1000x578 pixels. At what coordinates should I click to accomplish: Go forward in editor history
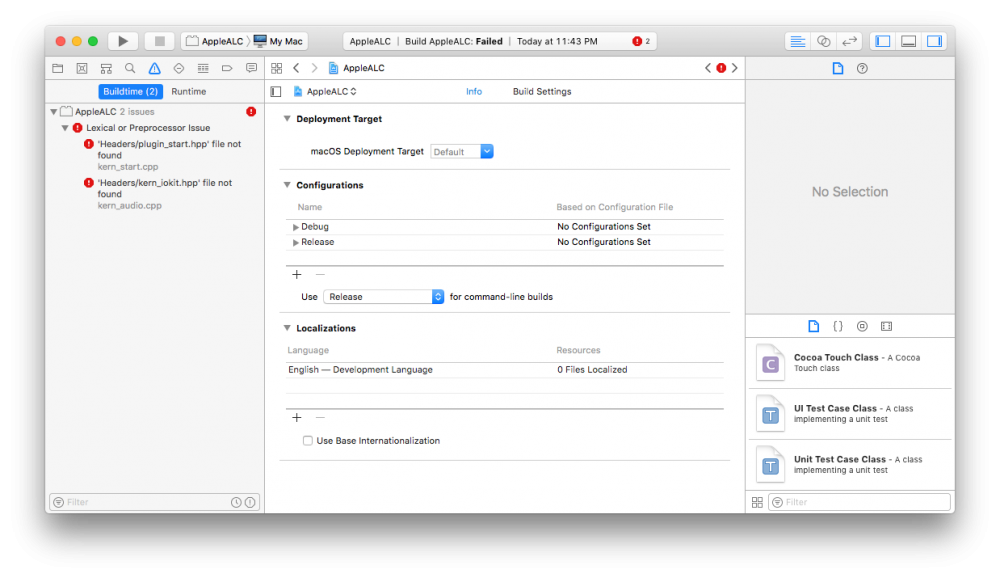(314, 68)
